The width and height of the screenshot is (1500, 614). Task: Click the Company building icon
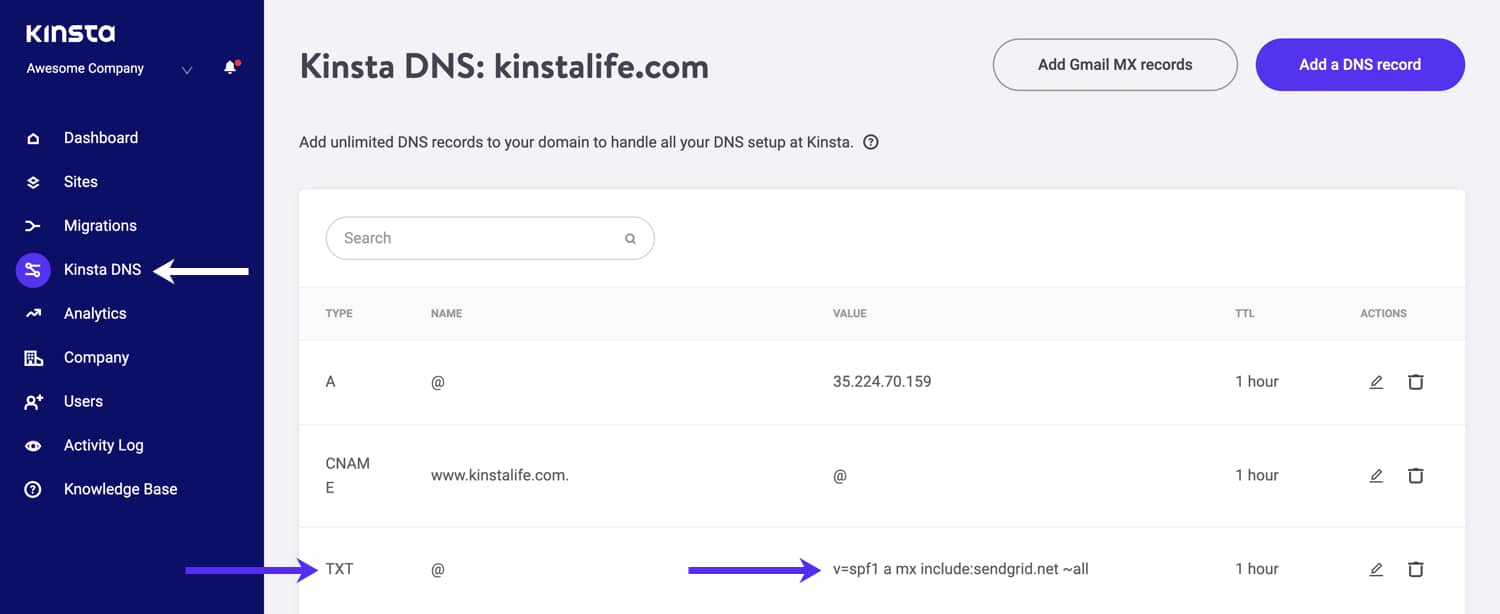click(33, 358)
